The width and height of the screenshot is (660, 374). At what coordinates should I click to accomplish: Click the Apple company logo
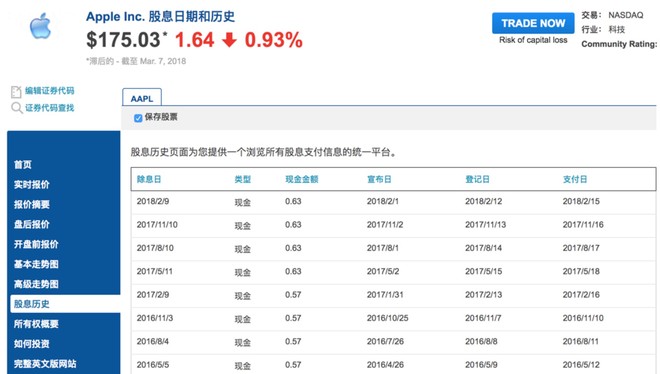point(40,26)
